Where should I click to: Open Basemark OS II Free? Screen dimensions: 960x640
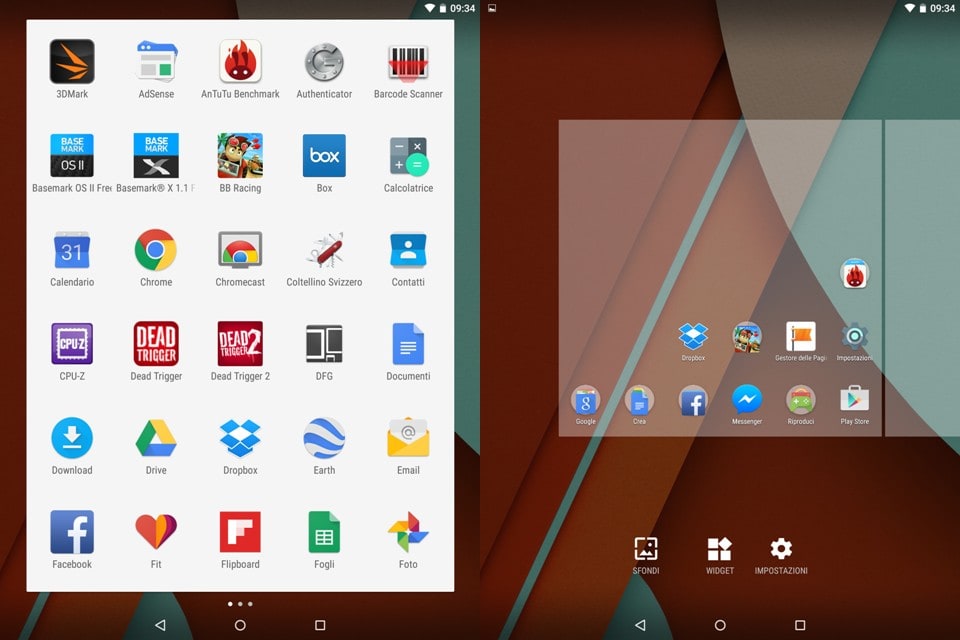point(72,156)
